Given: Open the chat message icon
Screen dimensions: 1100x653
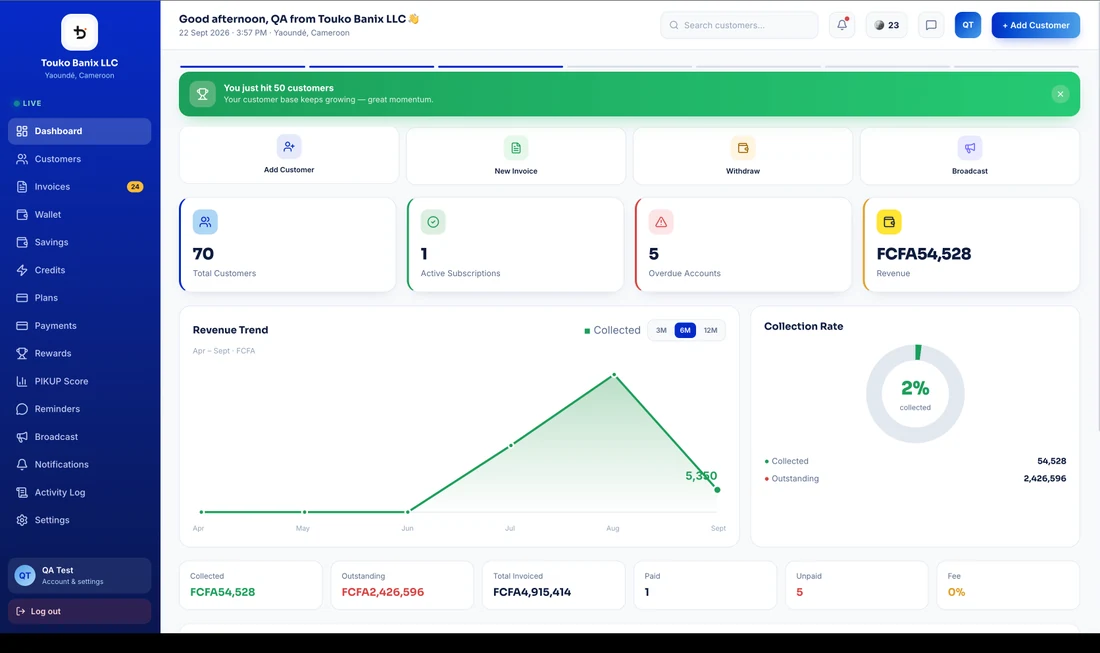Looking at the screenshot, I should (x=931, y=25).
